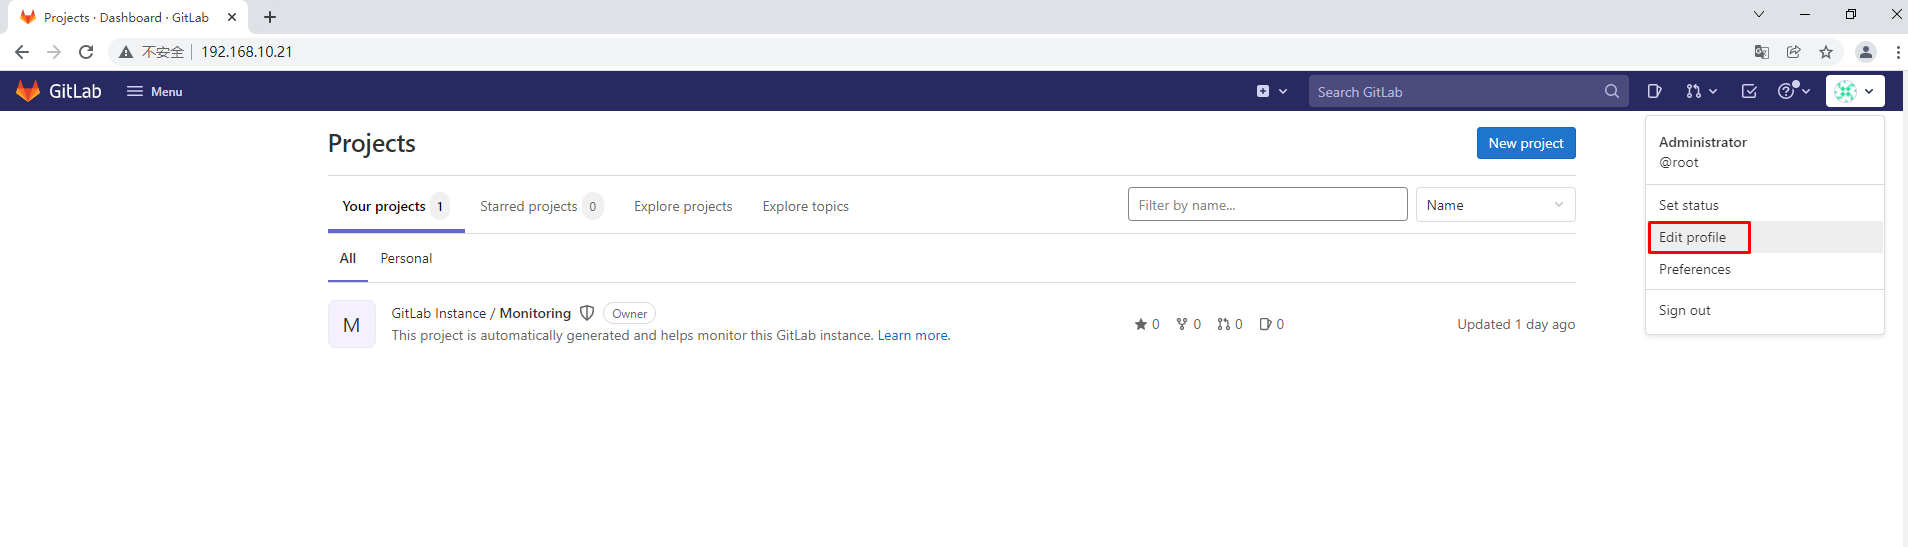The image size is (1908, 547).
Task: Open the Name sort dropdown
Action: 1495,205
